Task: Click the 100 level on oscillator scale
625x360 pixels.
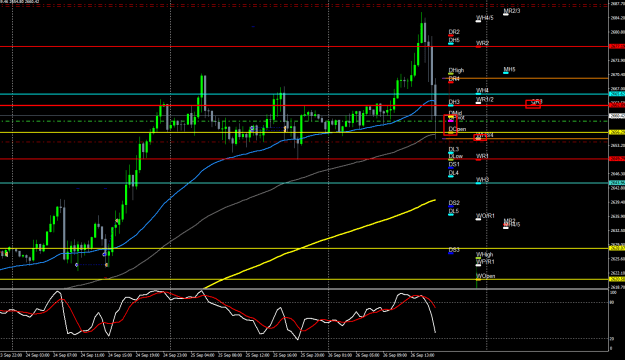Action: (x=613, y=293)
